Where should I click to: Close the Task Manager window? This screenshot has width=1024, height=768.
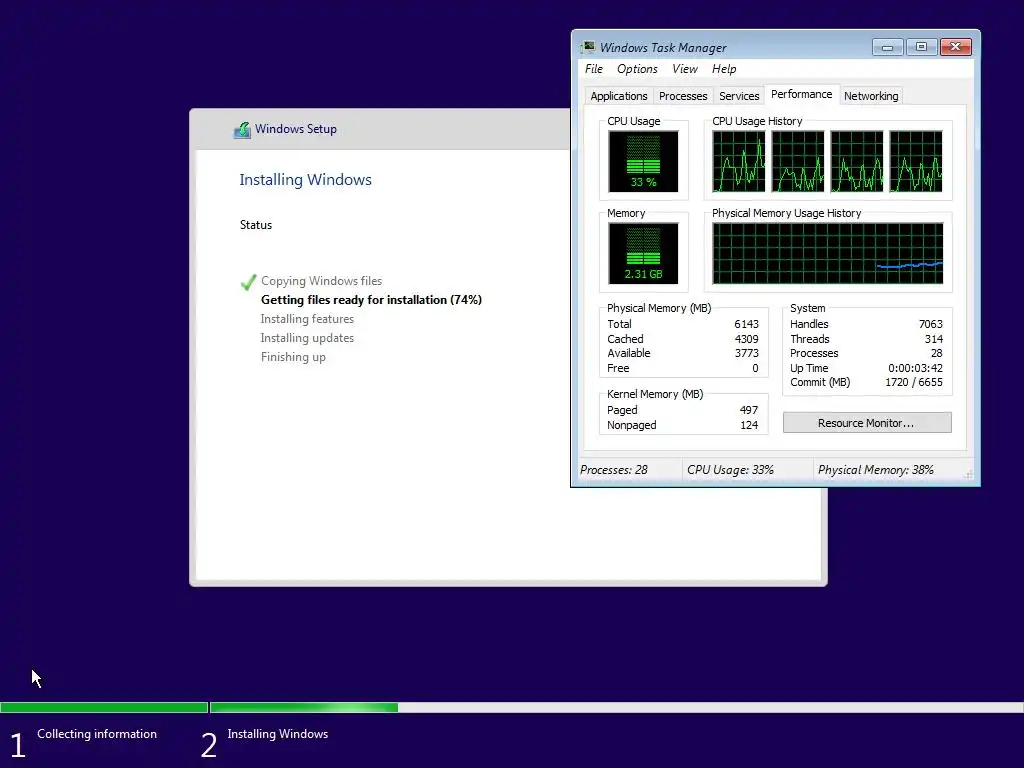pyautogui.click(x=955, y=47)
